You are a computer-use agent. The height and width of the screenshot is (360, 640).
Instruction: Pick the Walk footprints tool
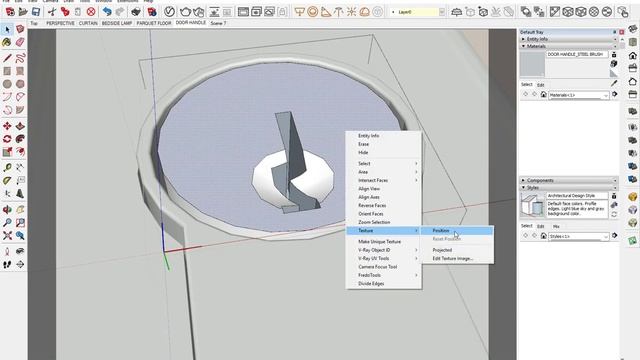7,264
